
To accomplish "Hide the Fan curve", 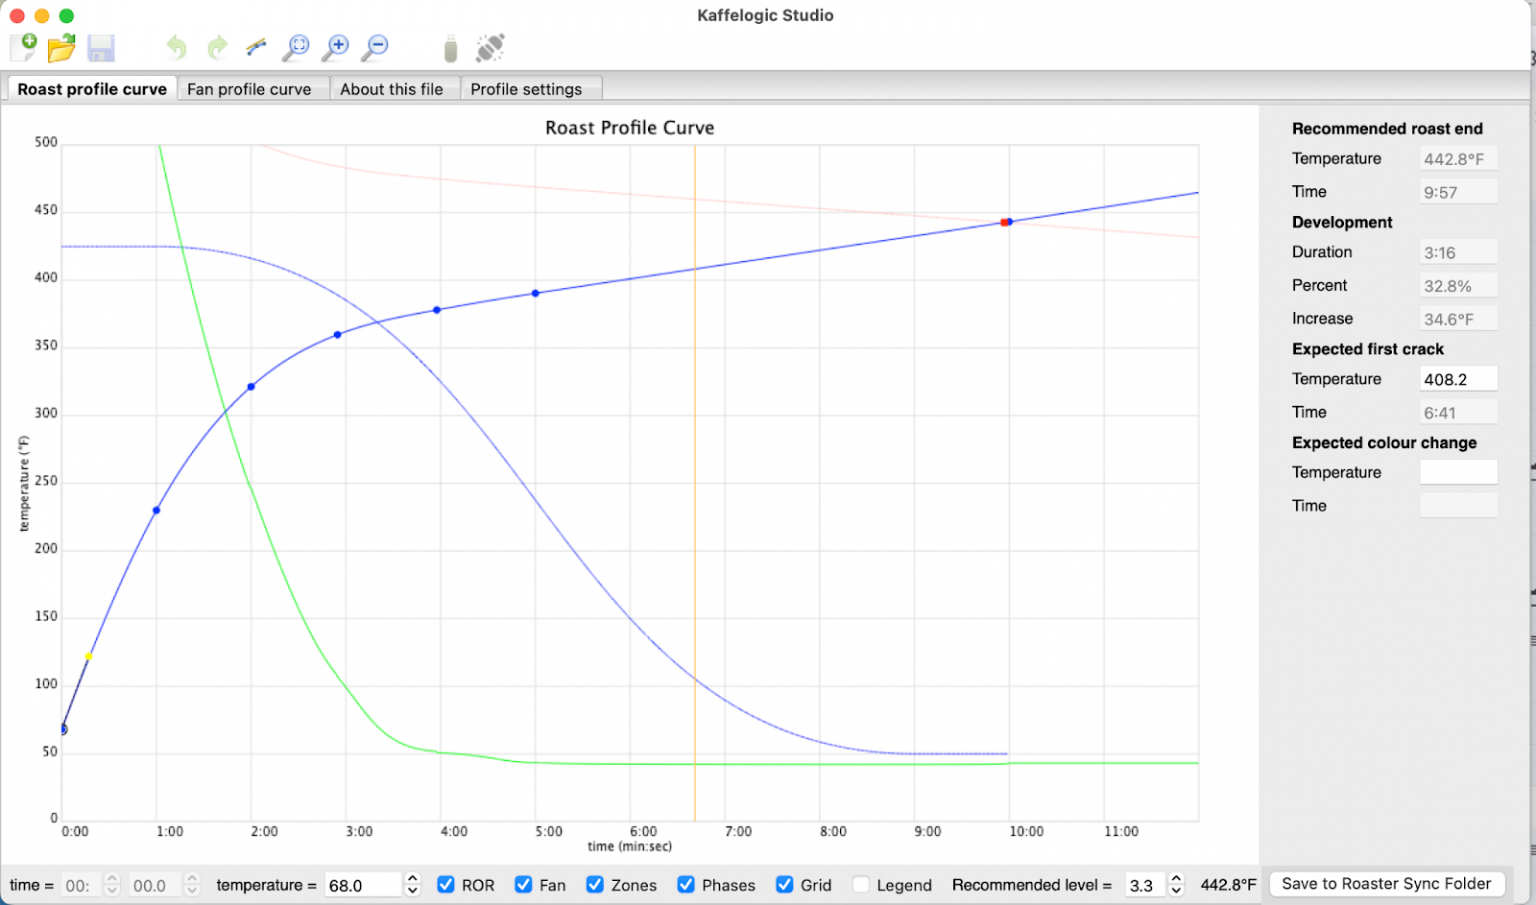I will 523,884.
